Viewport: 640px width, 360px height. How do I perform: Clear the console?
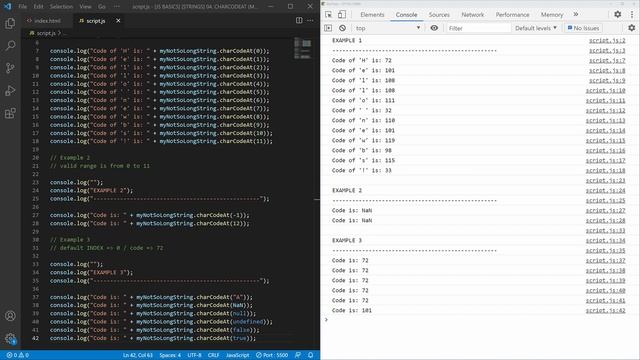click(x=342, y=28)
